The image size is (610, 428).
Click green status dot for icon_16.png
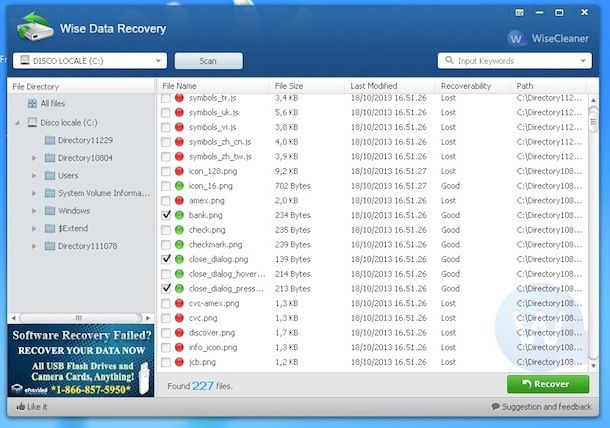coord(179,186)
